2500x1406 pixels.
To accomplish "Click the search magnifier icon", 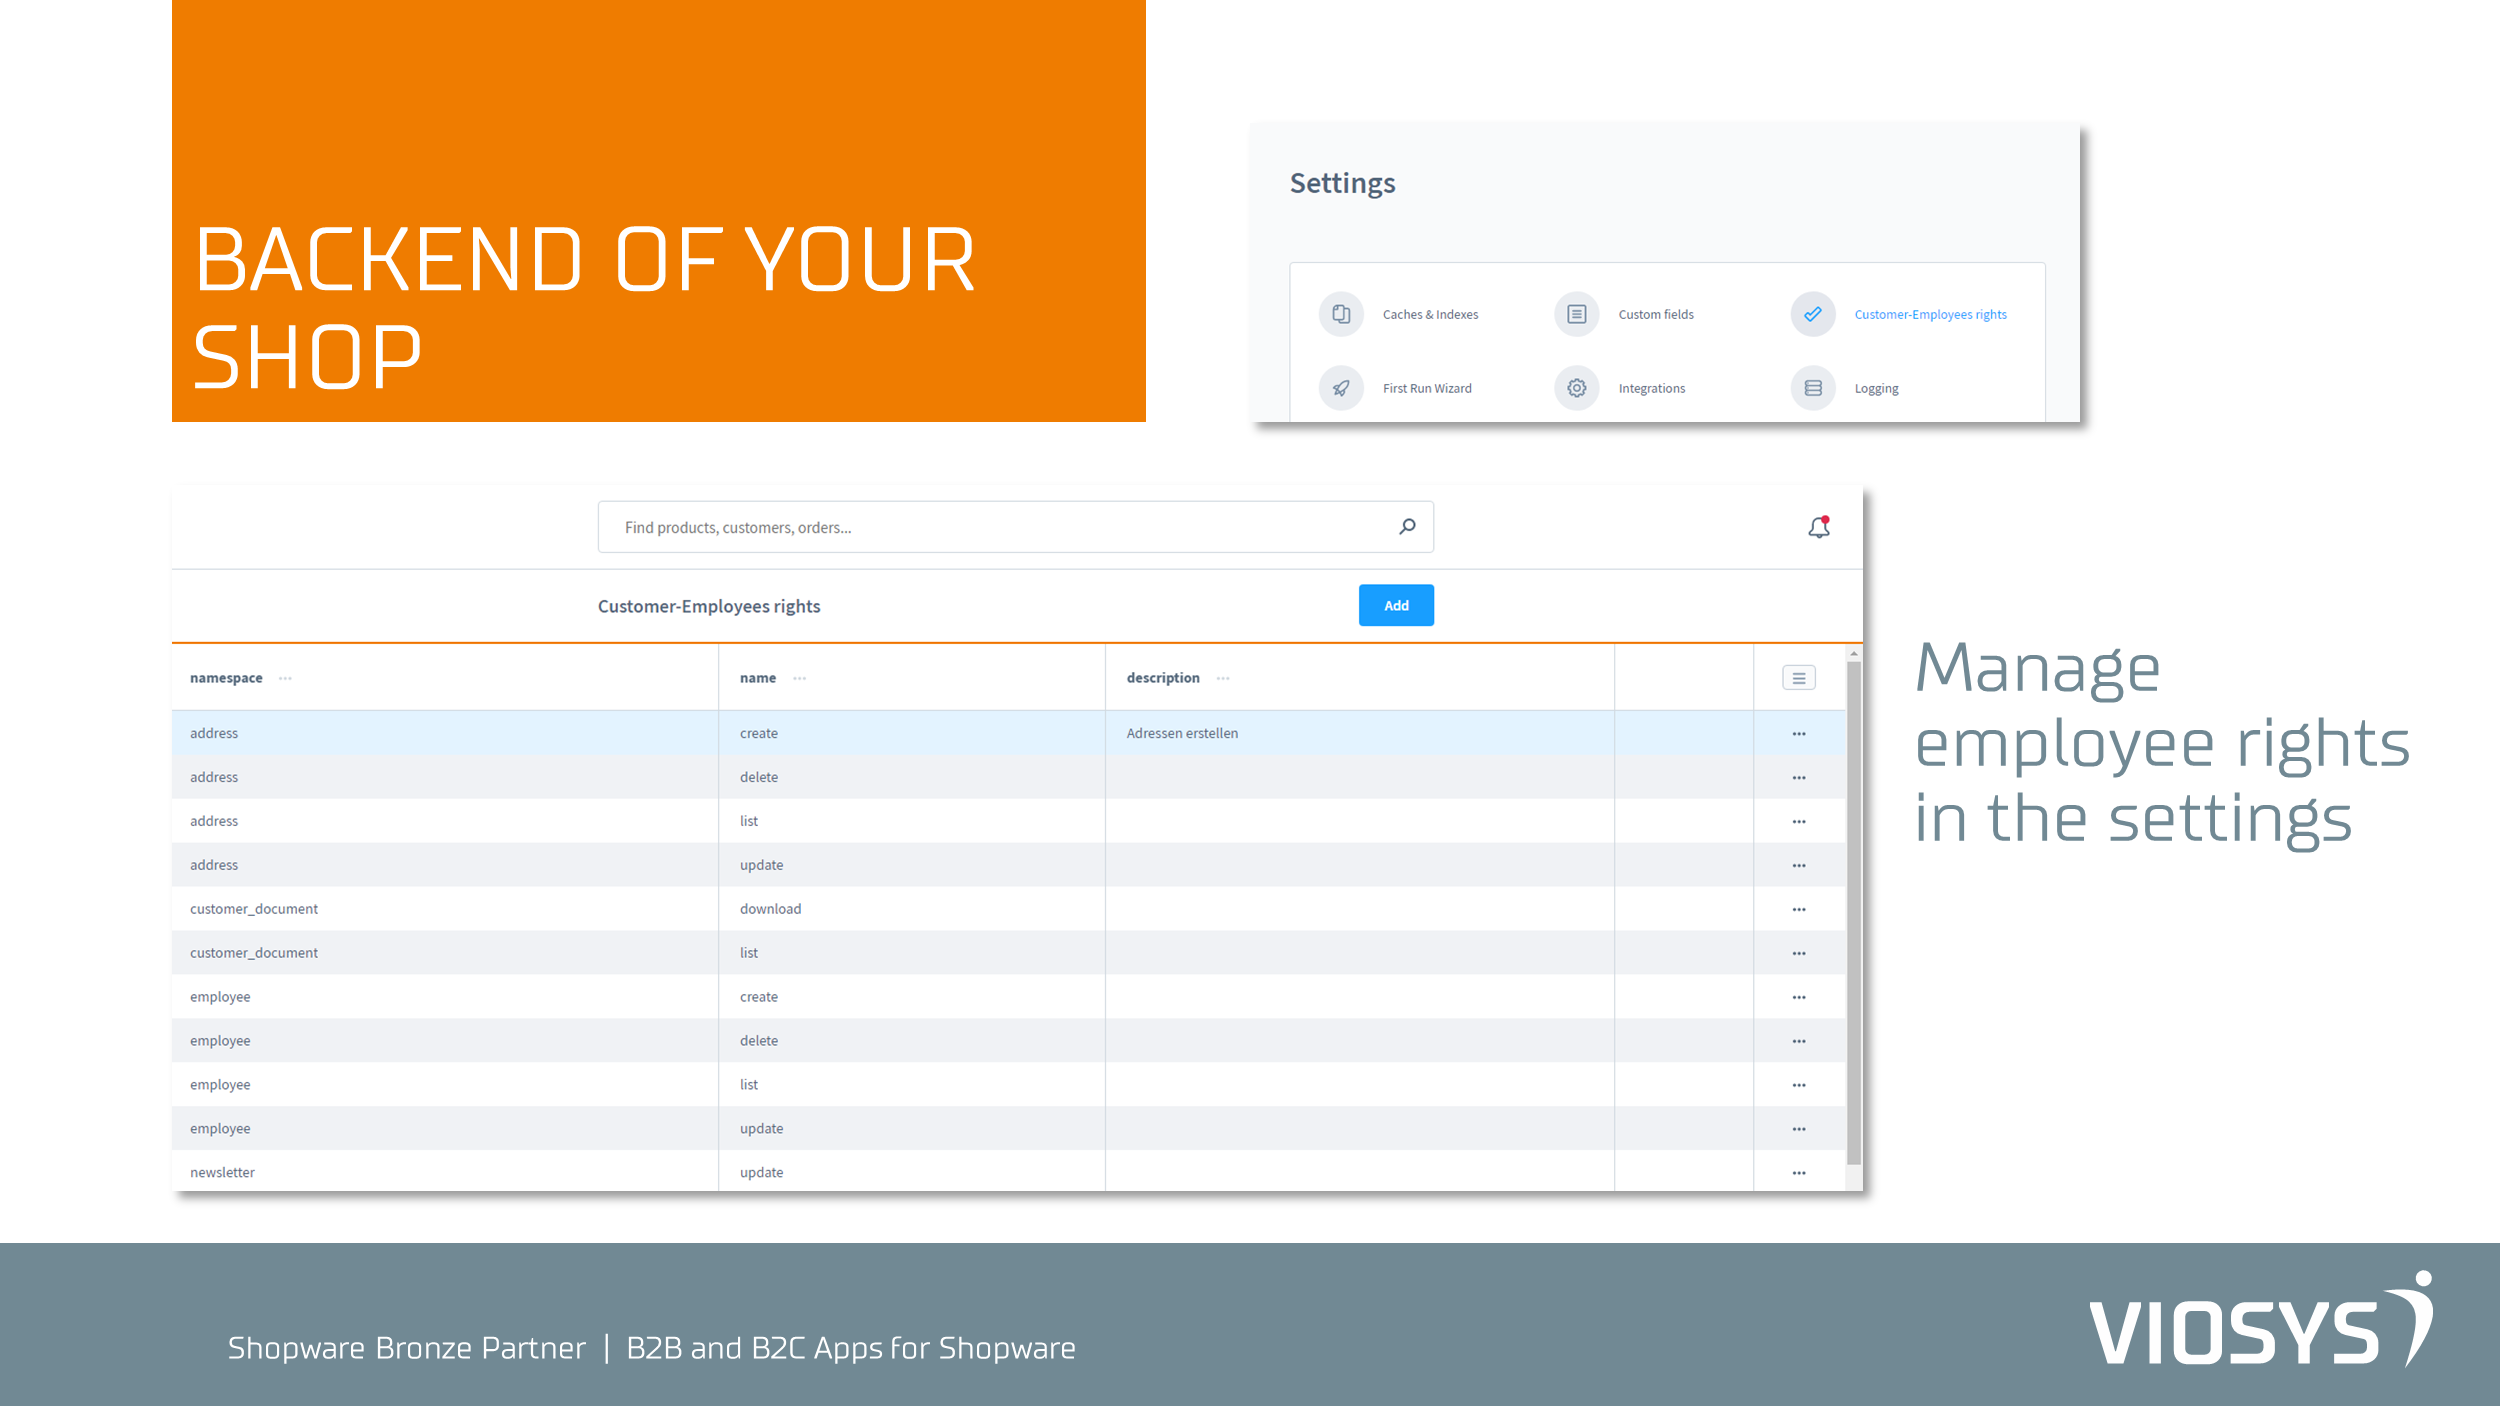I will tap(1407, 526).
